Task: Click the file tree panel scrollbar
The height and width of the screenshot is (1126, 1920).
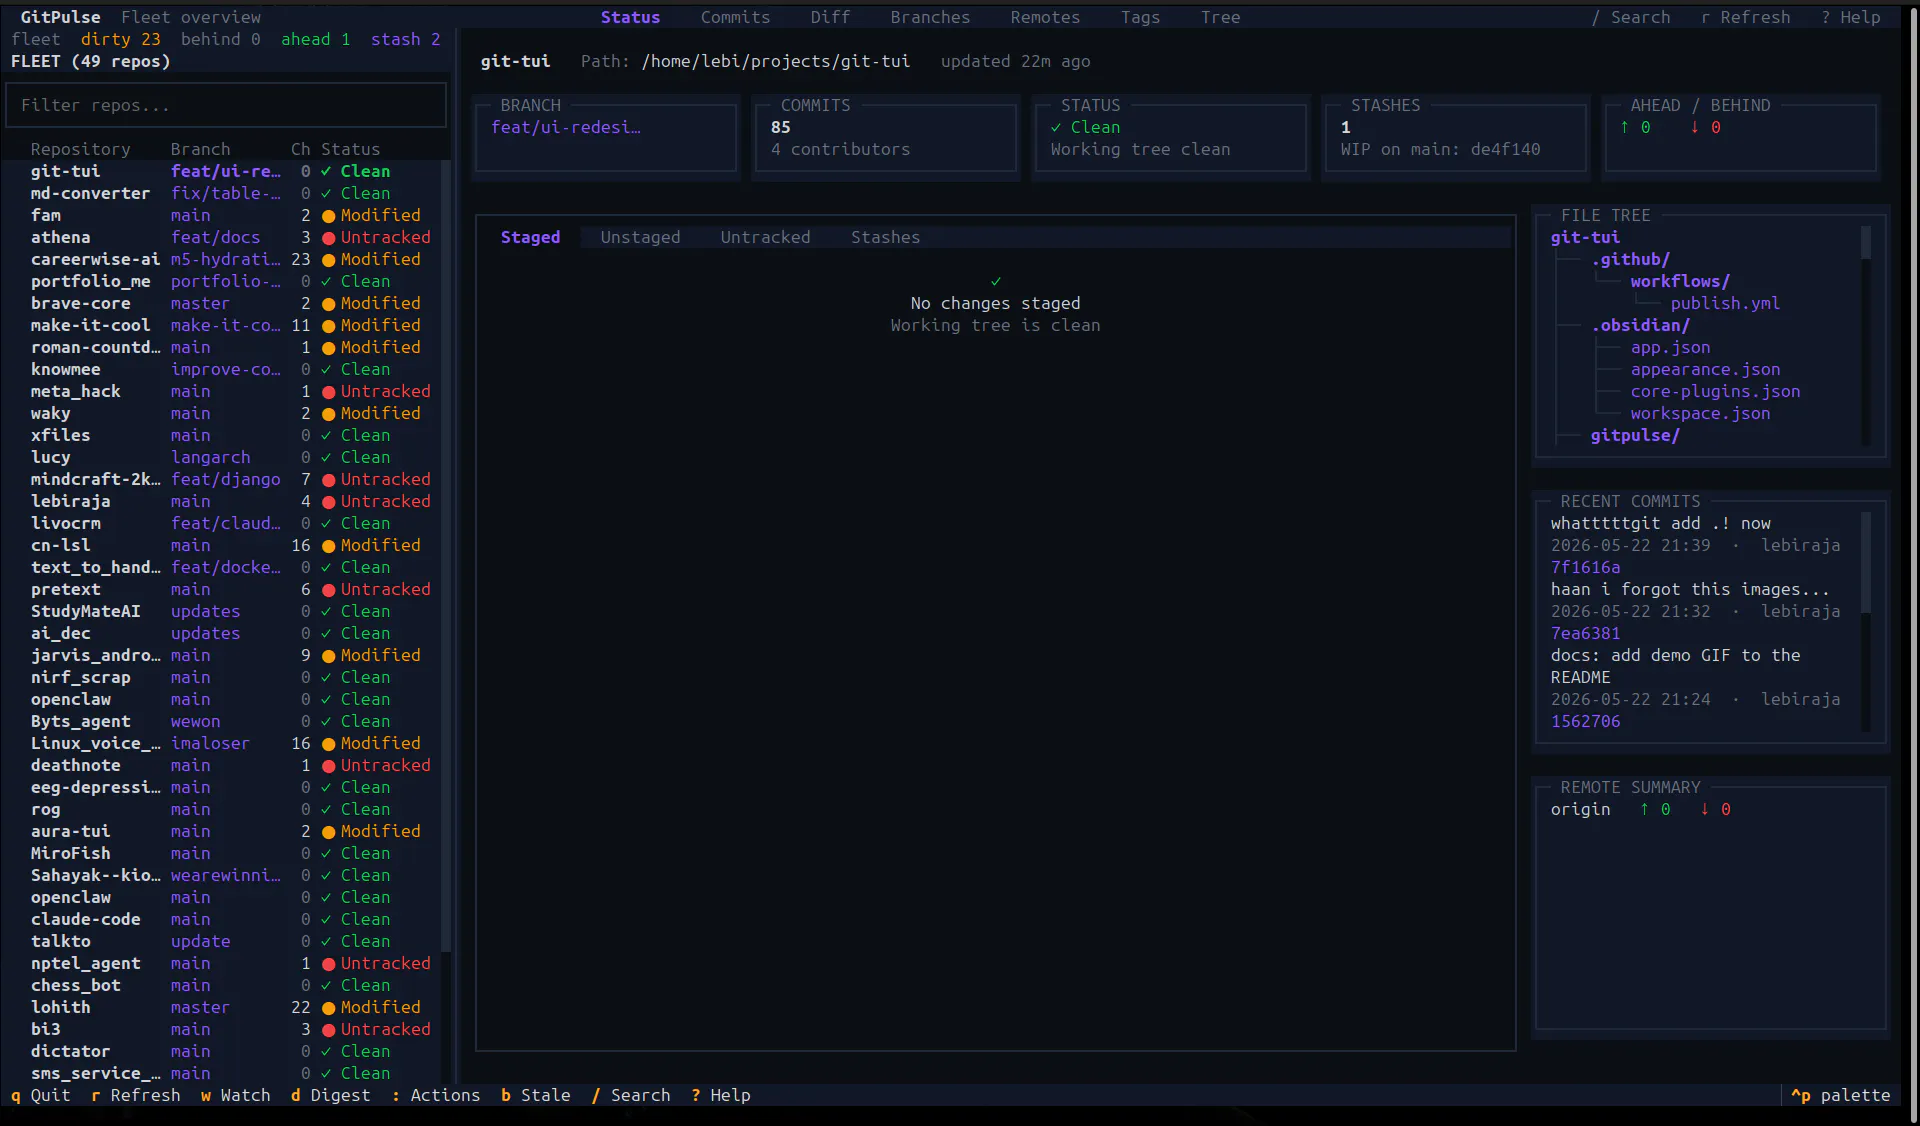Action: pyautogui.click(x=1865, y=336)
